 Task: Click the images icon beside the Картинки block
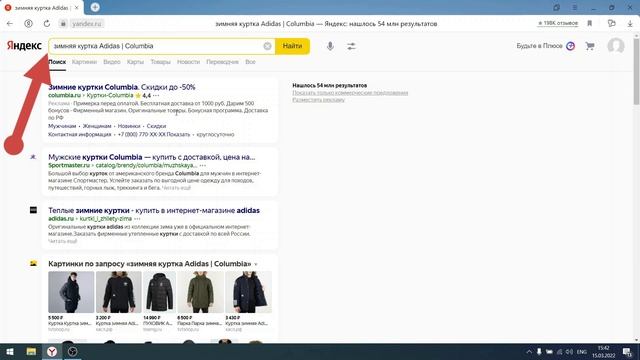[x=33, y=264]
